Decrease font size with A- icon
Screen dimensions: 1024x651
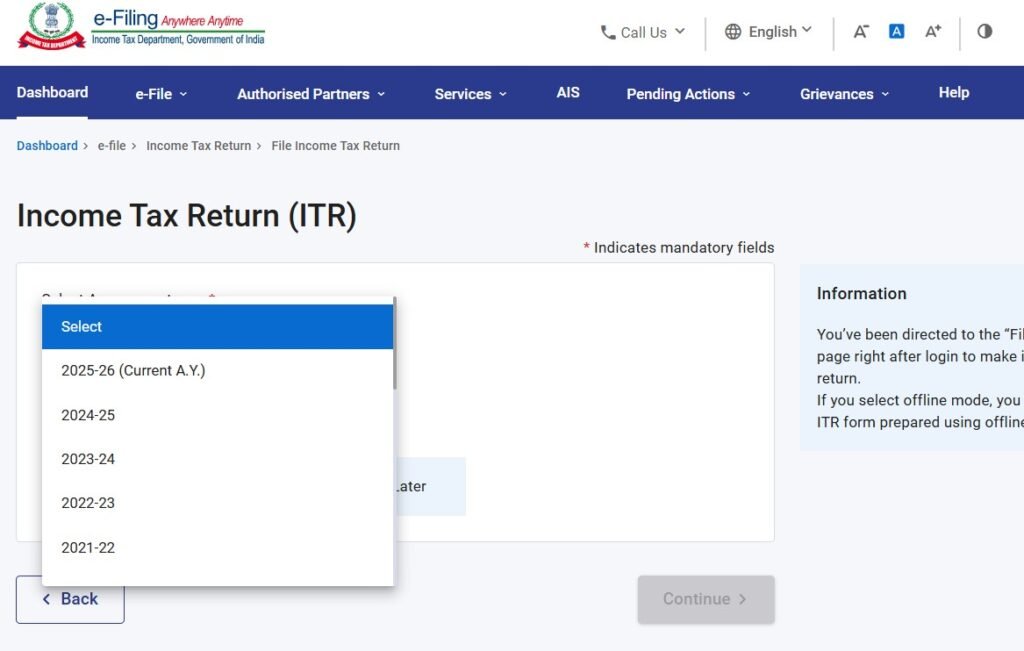[861, 32]
